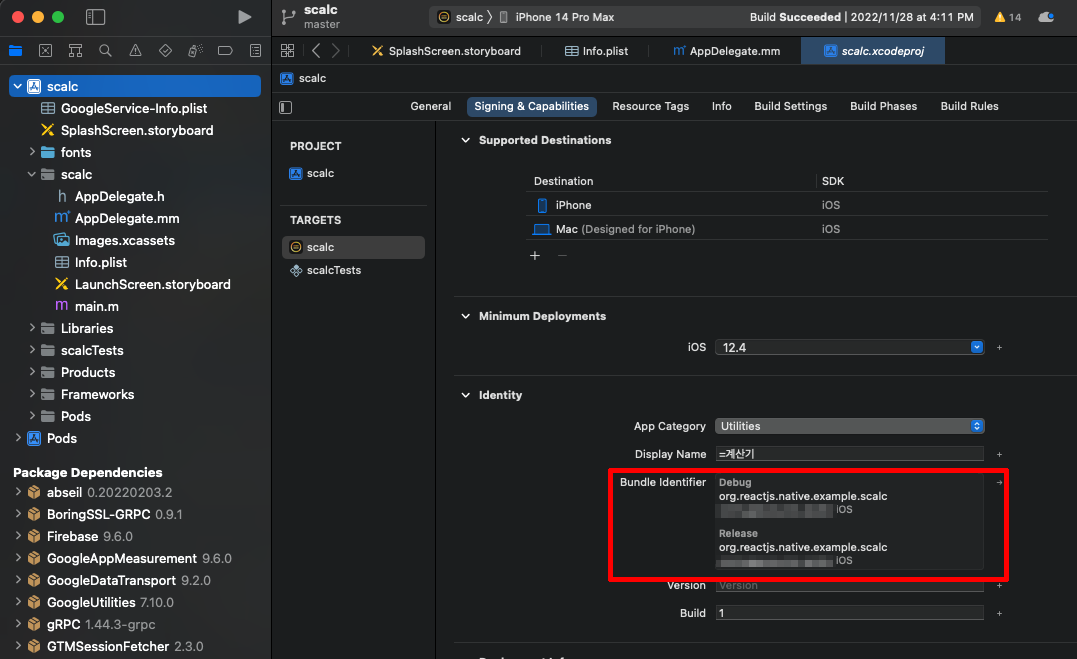The image size is (1077, 659).
Task: Open the Report navigator
Action: click(256, 51)
